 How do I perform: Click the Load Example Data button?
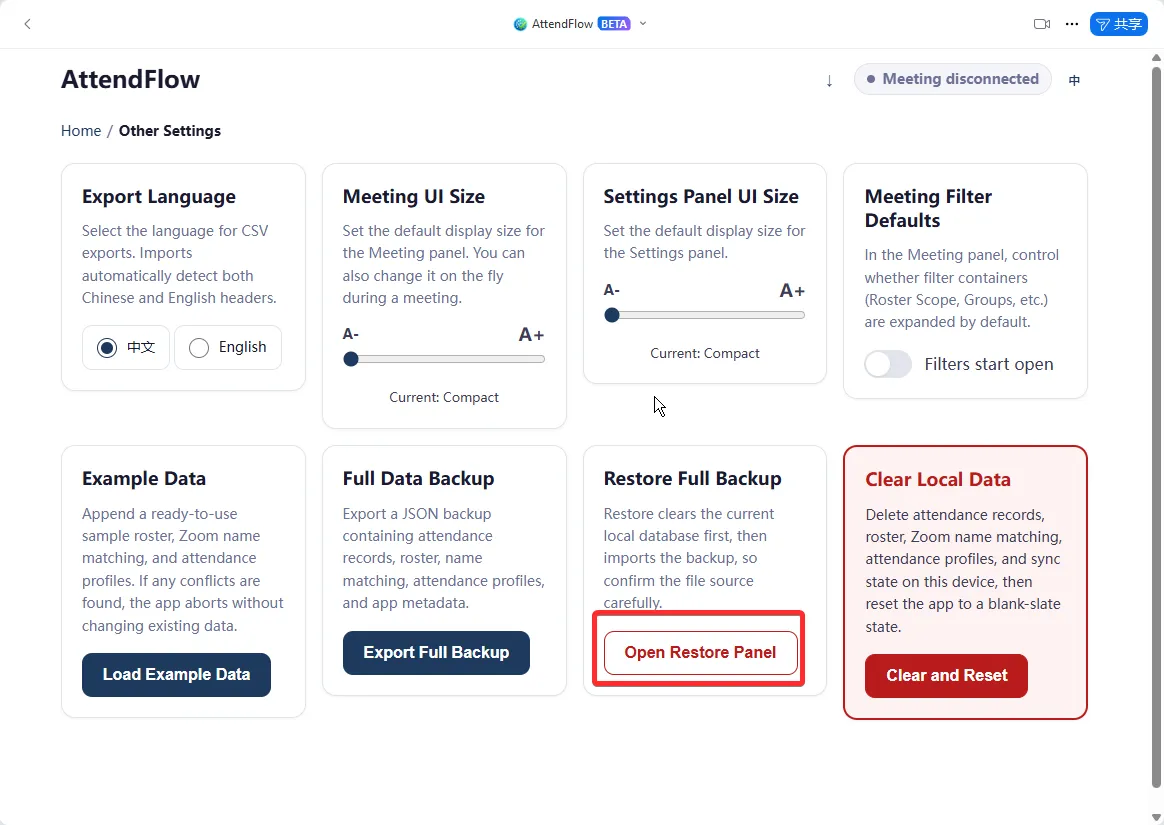click(176, 674)
